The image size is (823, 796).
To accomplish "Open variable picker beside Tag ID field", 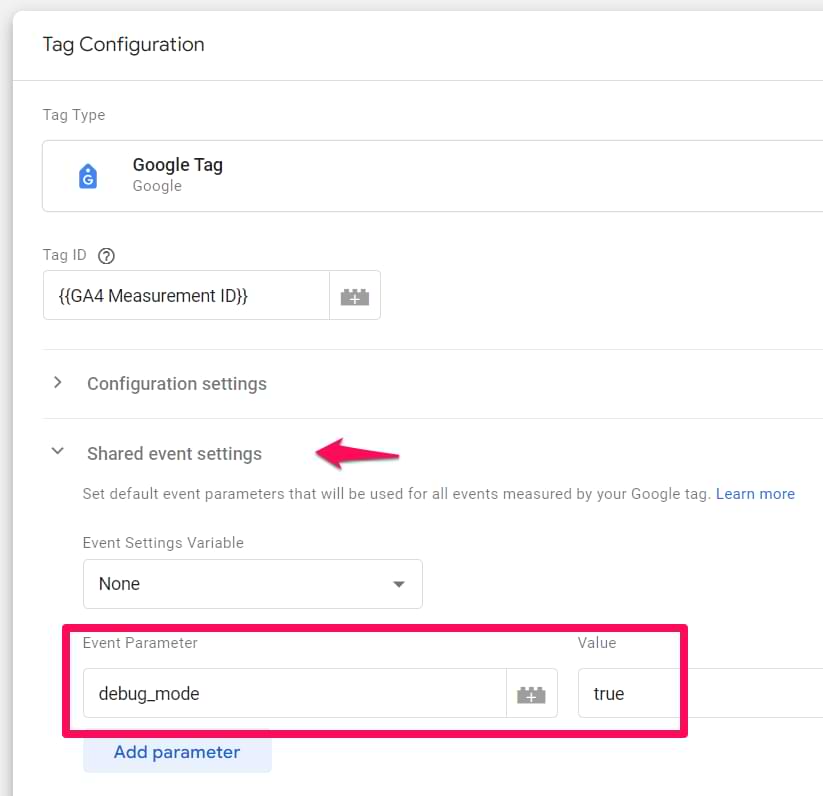I will [x=355, y=296].
